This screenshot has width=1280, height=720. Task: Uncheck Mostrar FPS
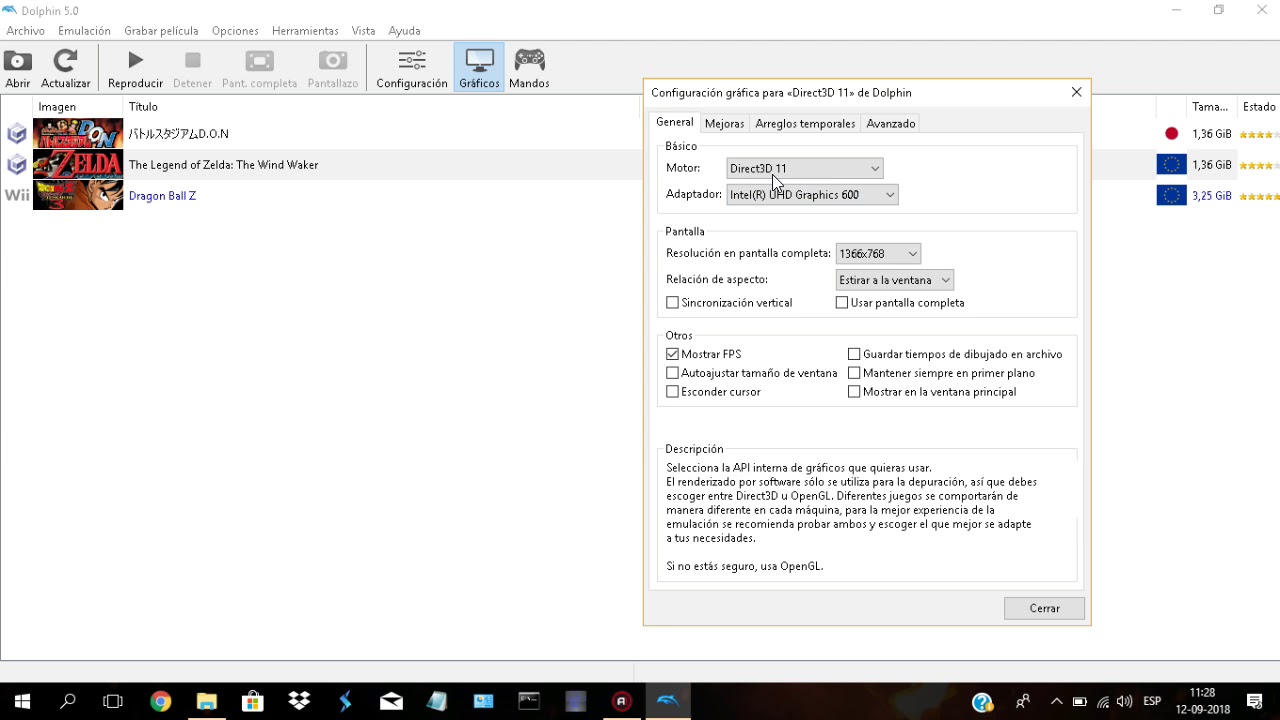[672, 354]
